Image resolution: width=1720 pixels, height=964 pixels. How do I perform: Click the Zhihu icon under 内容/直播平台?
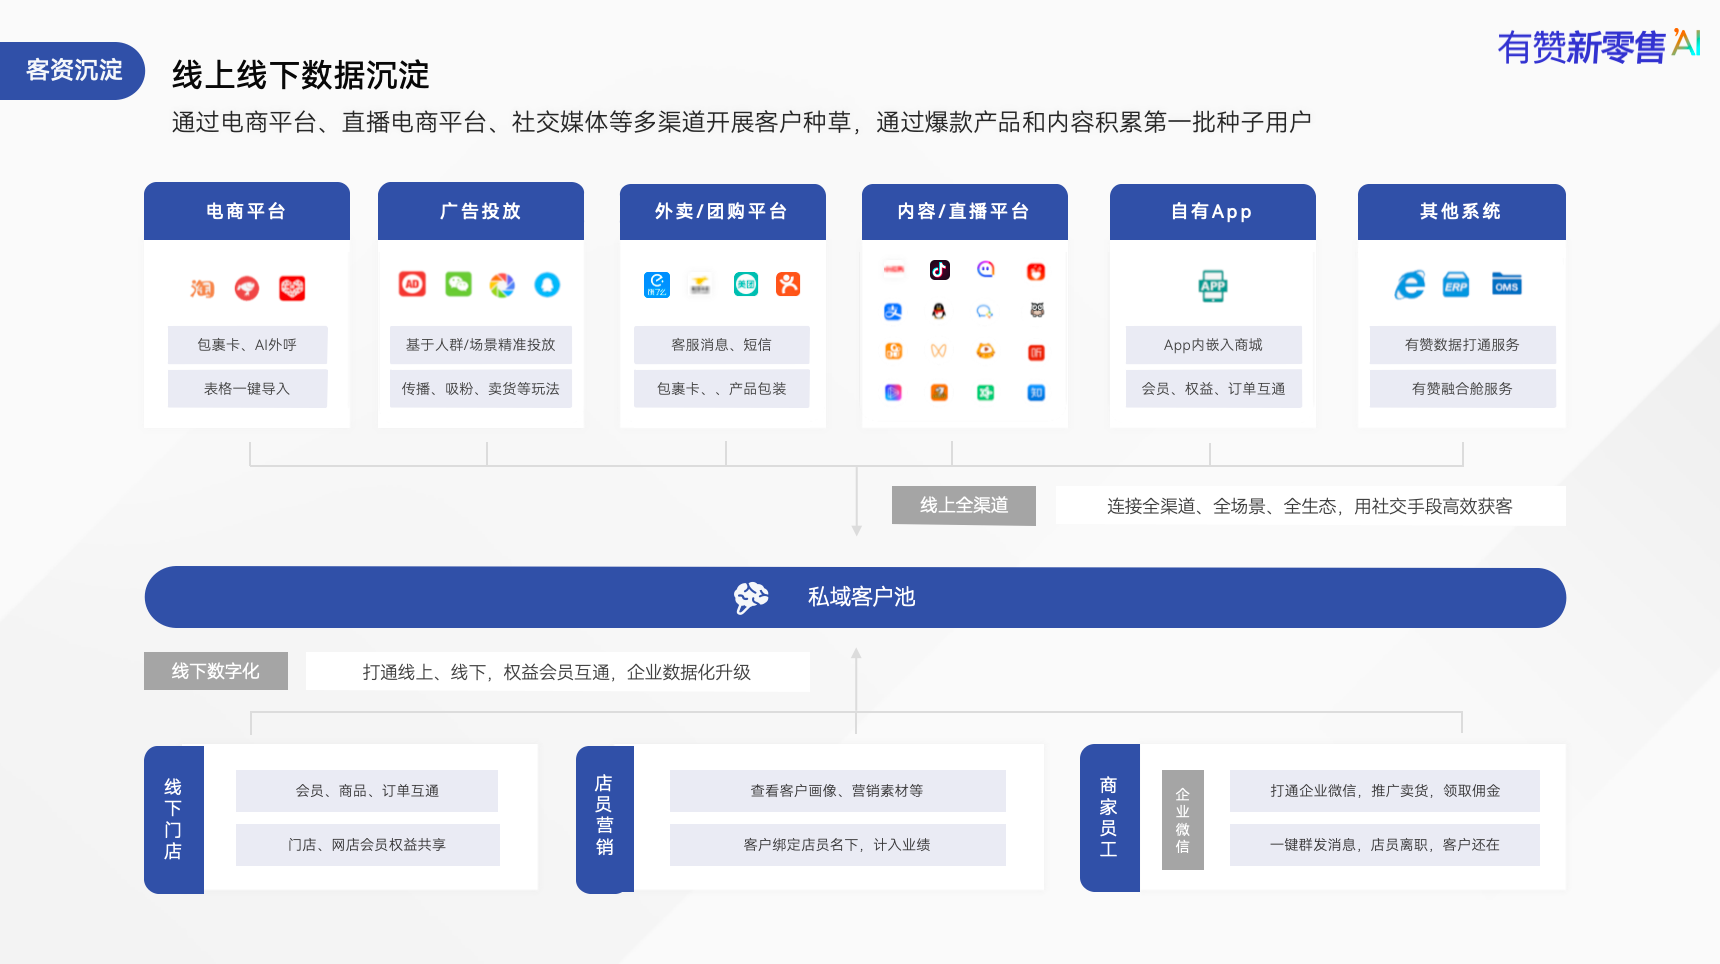1037,392
